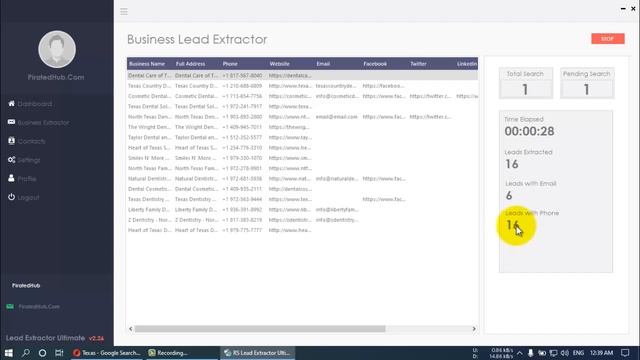The width and height of the screenshot is (640, 360).
Task: Open Task View icon in taskbar
Action: 59,353
